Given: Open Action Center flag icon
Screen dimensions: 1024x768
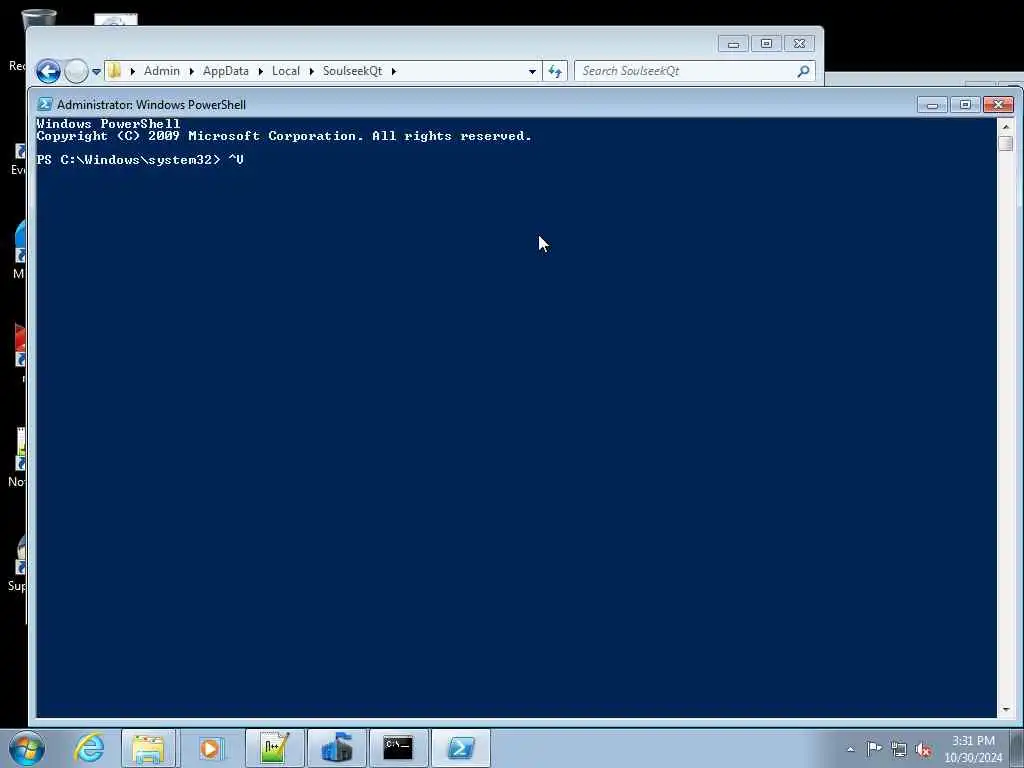Looking at the screenshot, I should pyautogui.click(x=874, y=748).
